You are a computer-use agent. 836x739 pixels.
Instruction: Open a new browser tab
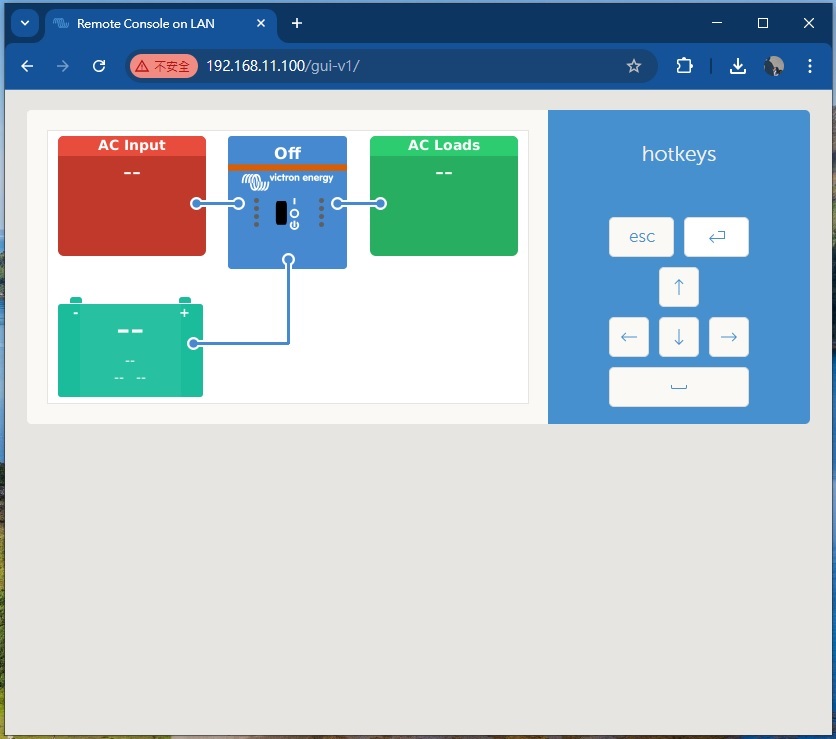click(296, 23)
